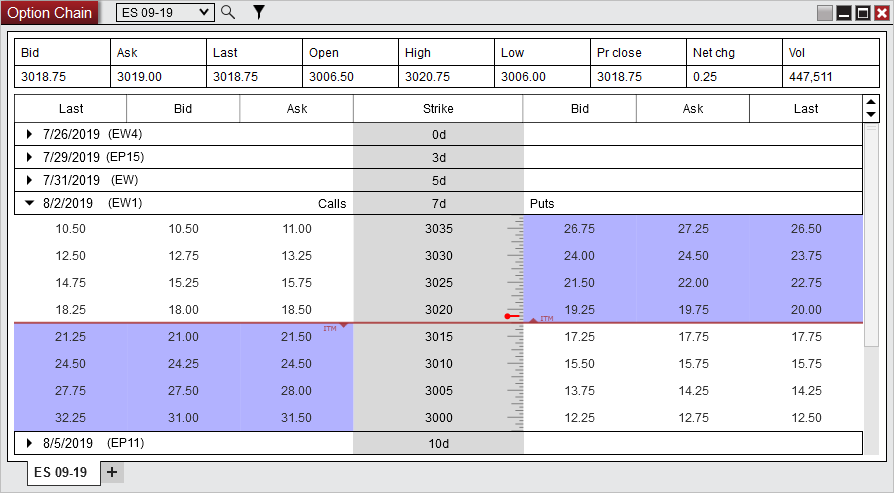This screenshot has height=493, width=894.
Task: Maximize the Option Chain window
Action: click(862, 13)
